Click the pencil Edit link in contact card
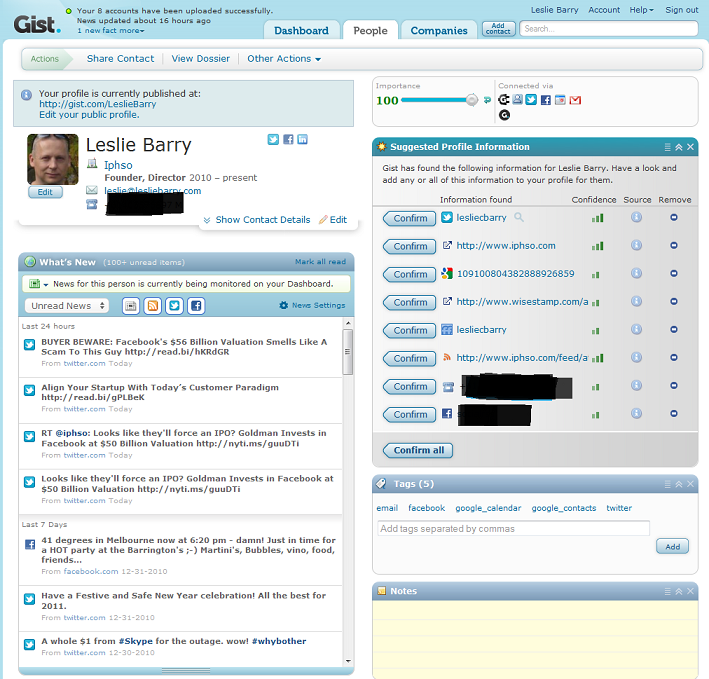The image size is (709, 679). pos(333,220)
